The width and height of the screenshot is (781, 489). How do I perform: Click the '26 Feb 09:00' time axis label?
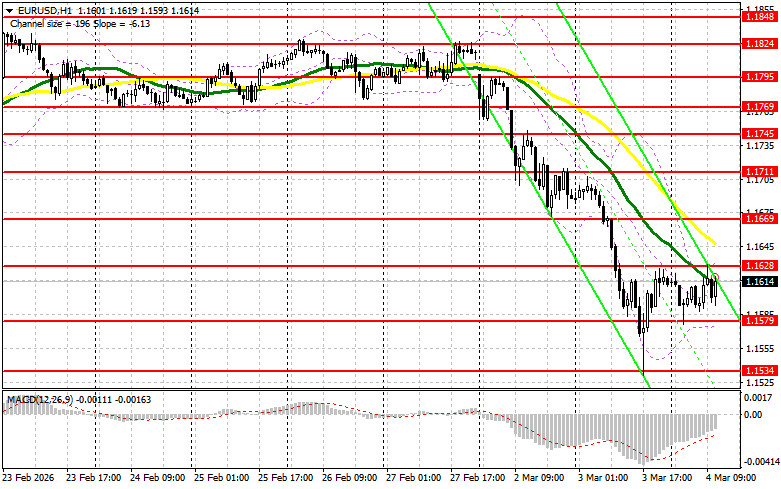[350, 478]
